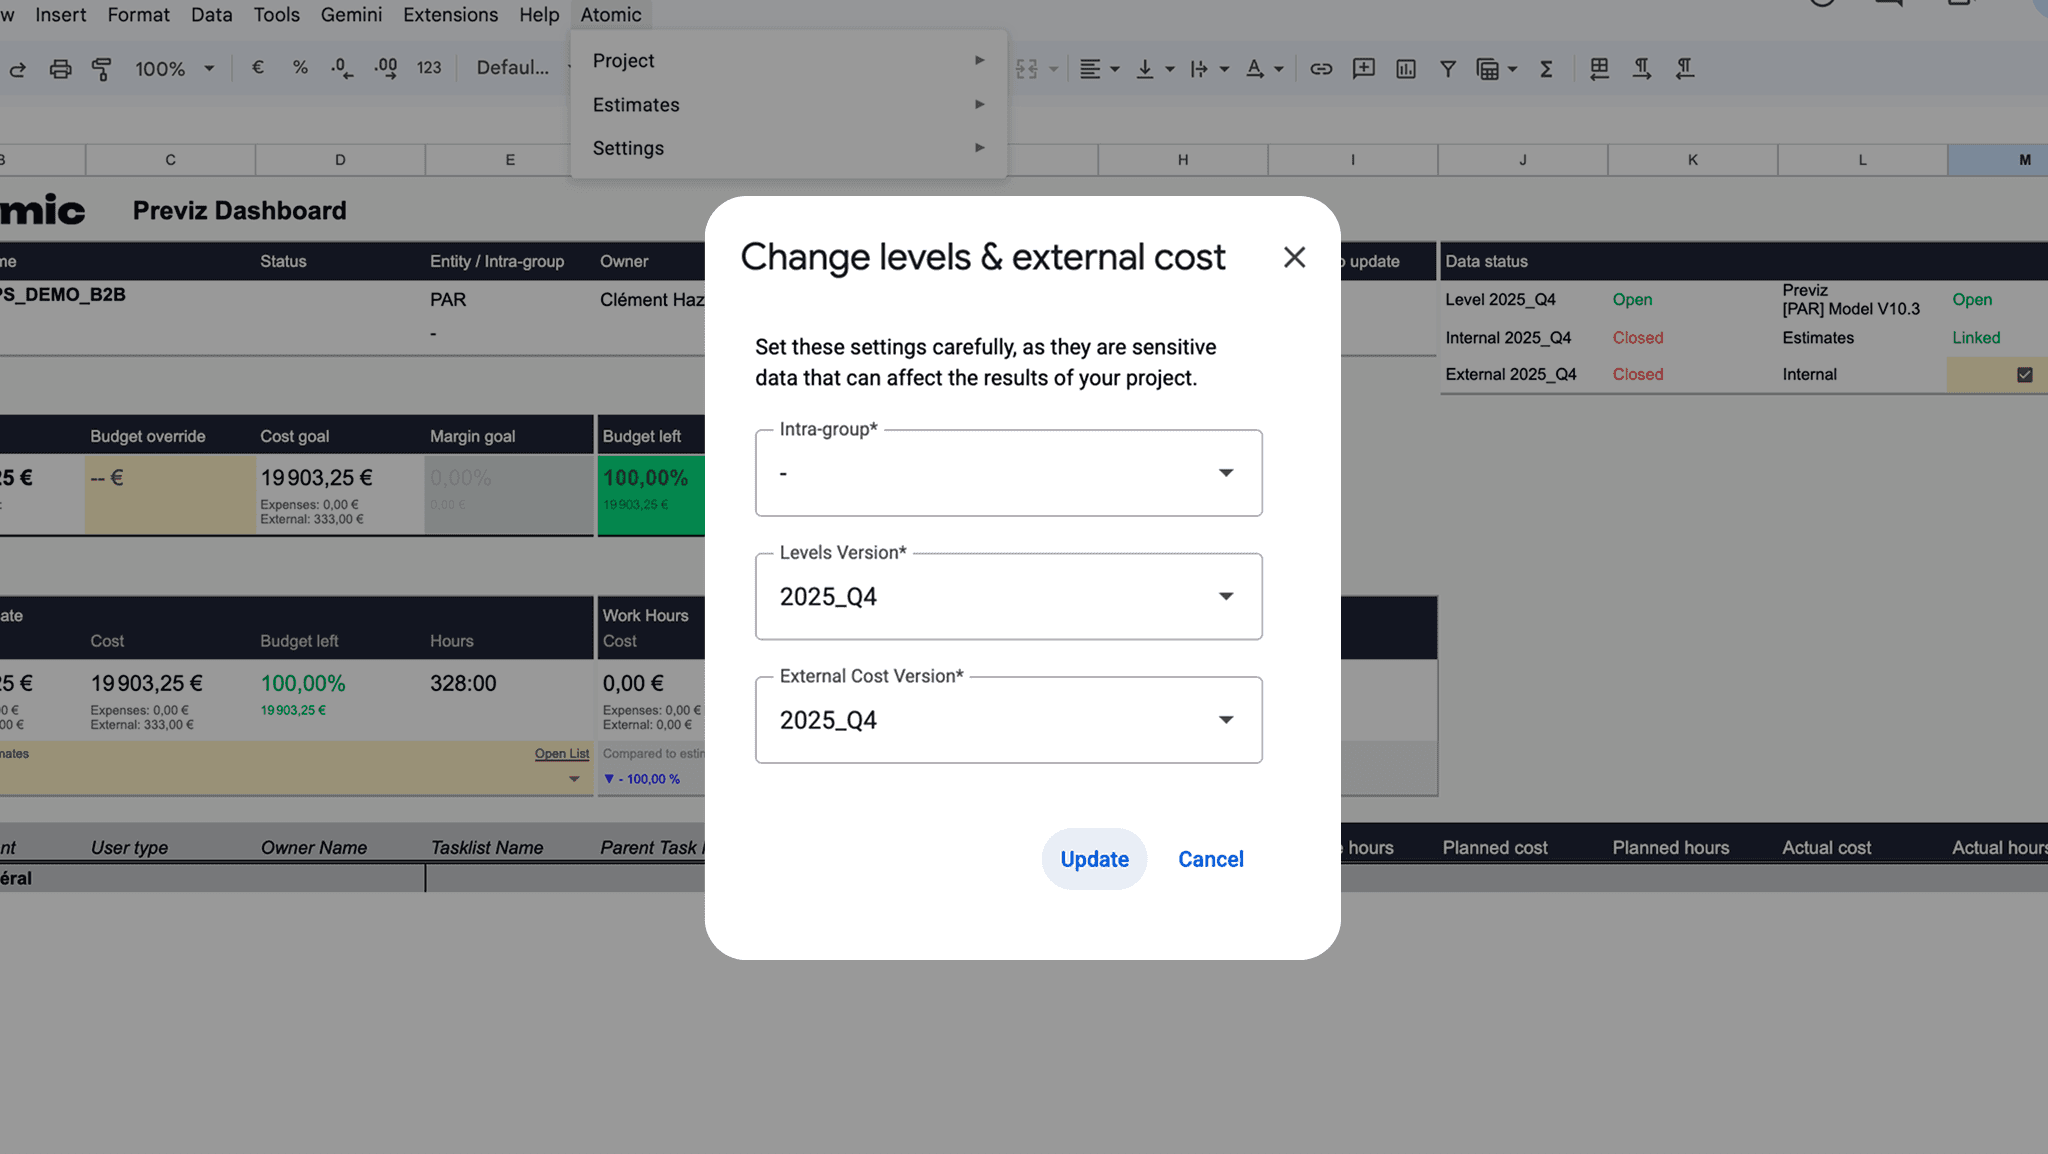The height and width of the screenshot is (1154, 2048).
Task: Open the External Cost Version dropdown
Action: pos(1008,720)
